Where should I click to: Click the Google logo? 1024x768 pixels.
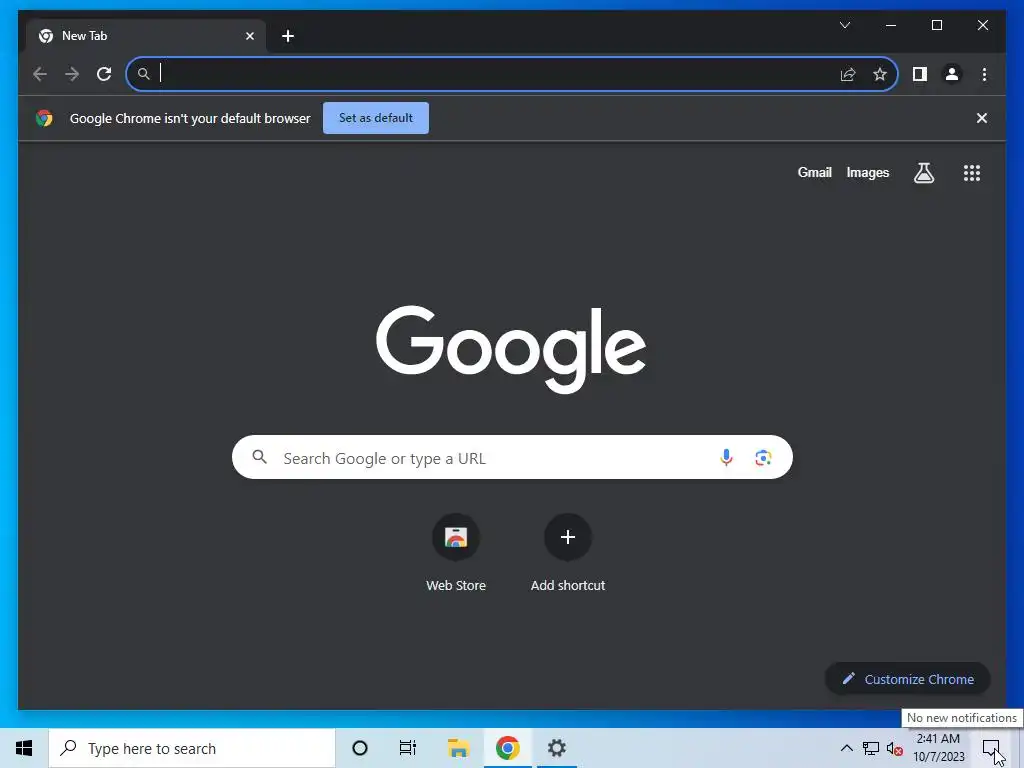(x=511, y=349)
